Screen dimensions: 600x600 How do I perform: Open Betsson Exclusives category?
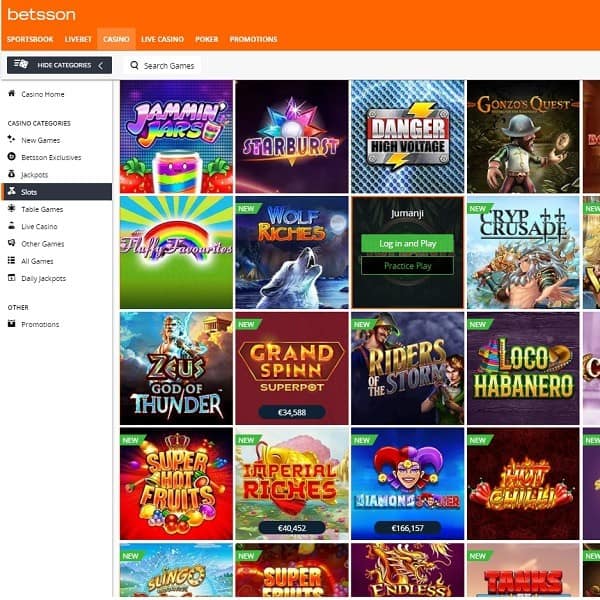pyautogui.click(x=51, y=157)
